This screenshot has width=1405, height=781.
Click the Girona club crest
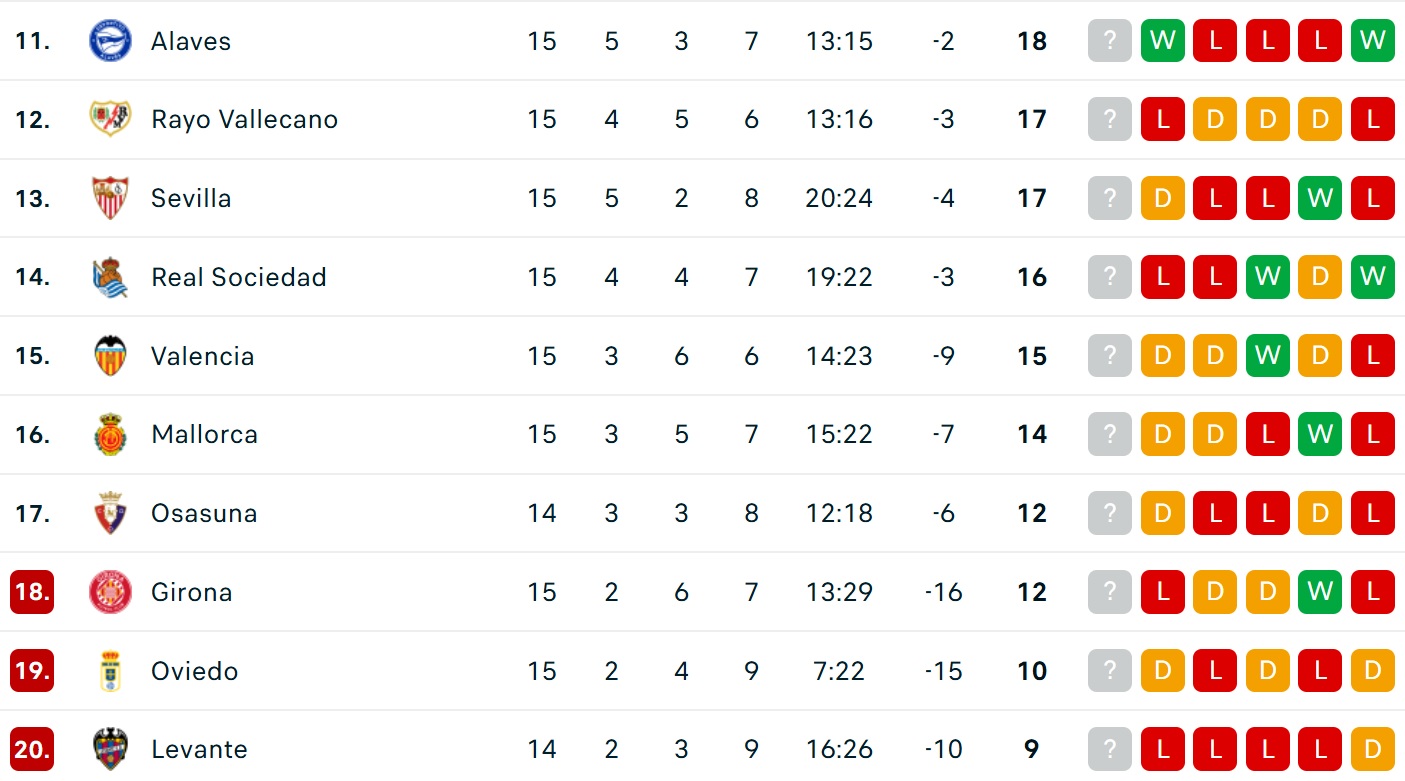[x=110, y=592]
